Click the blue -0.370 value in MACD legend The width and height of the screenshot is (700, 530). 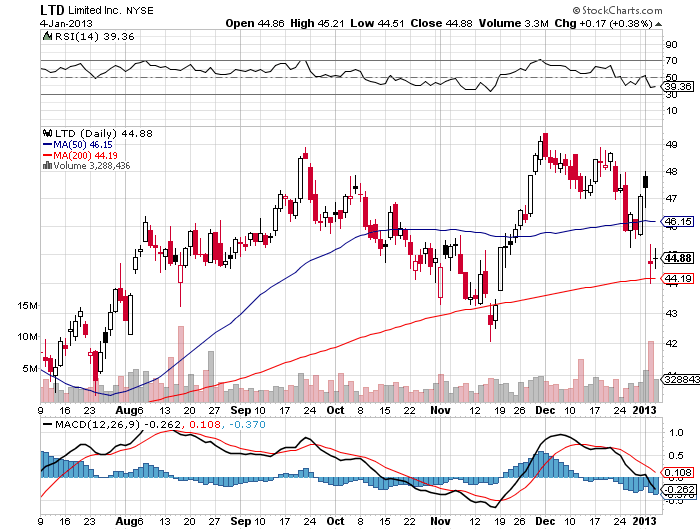coord(247,424)
